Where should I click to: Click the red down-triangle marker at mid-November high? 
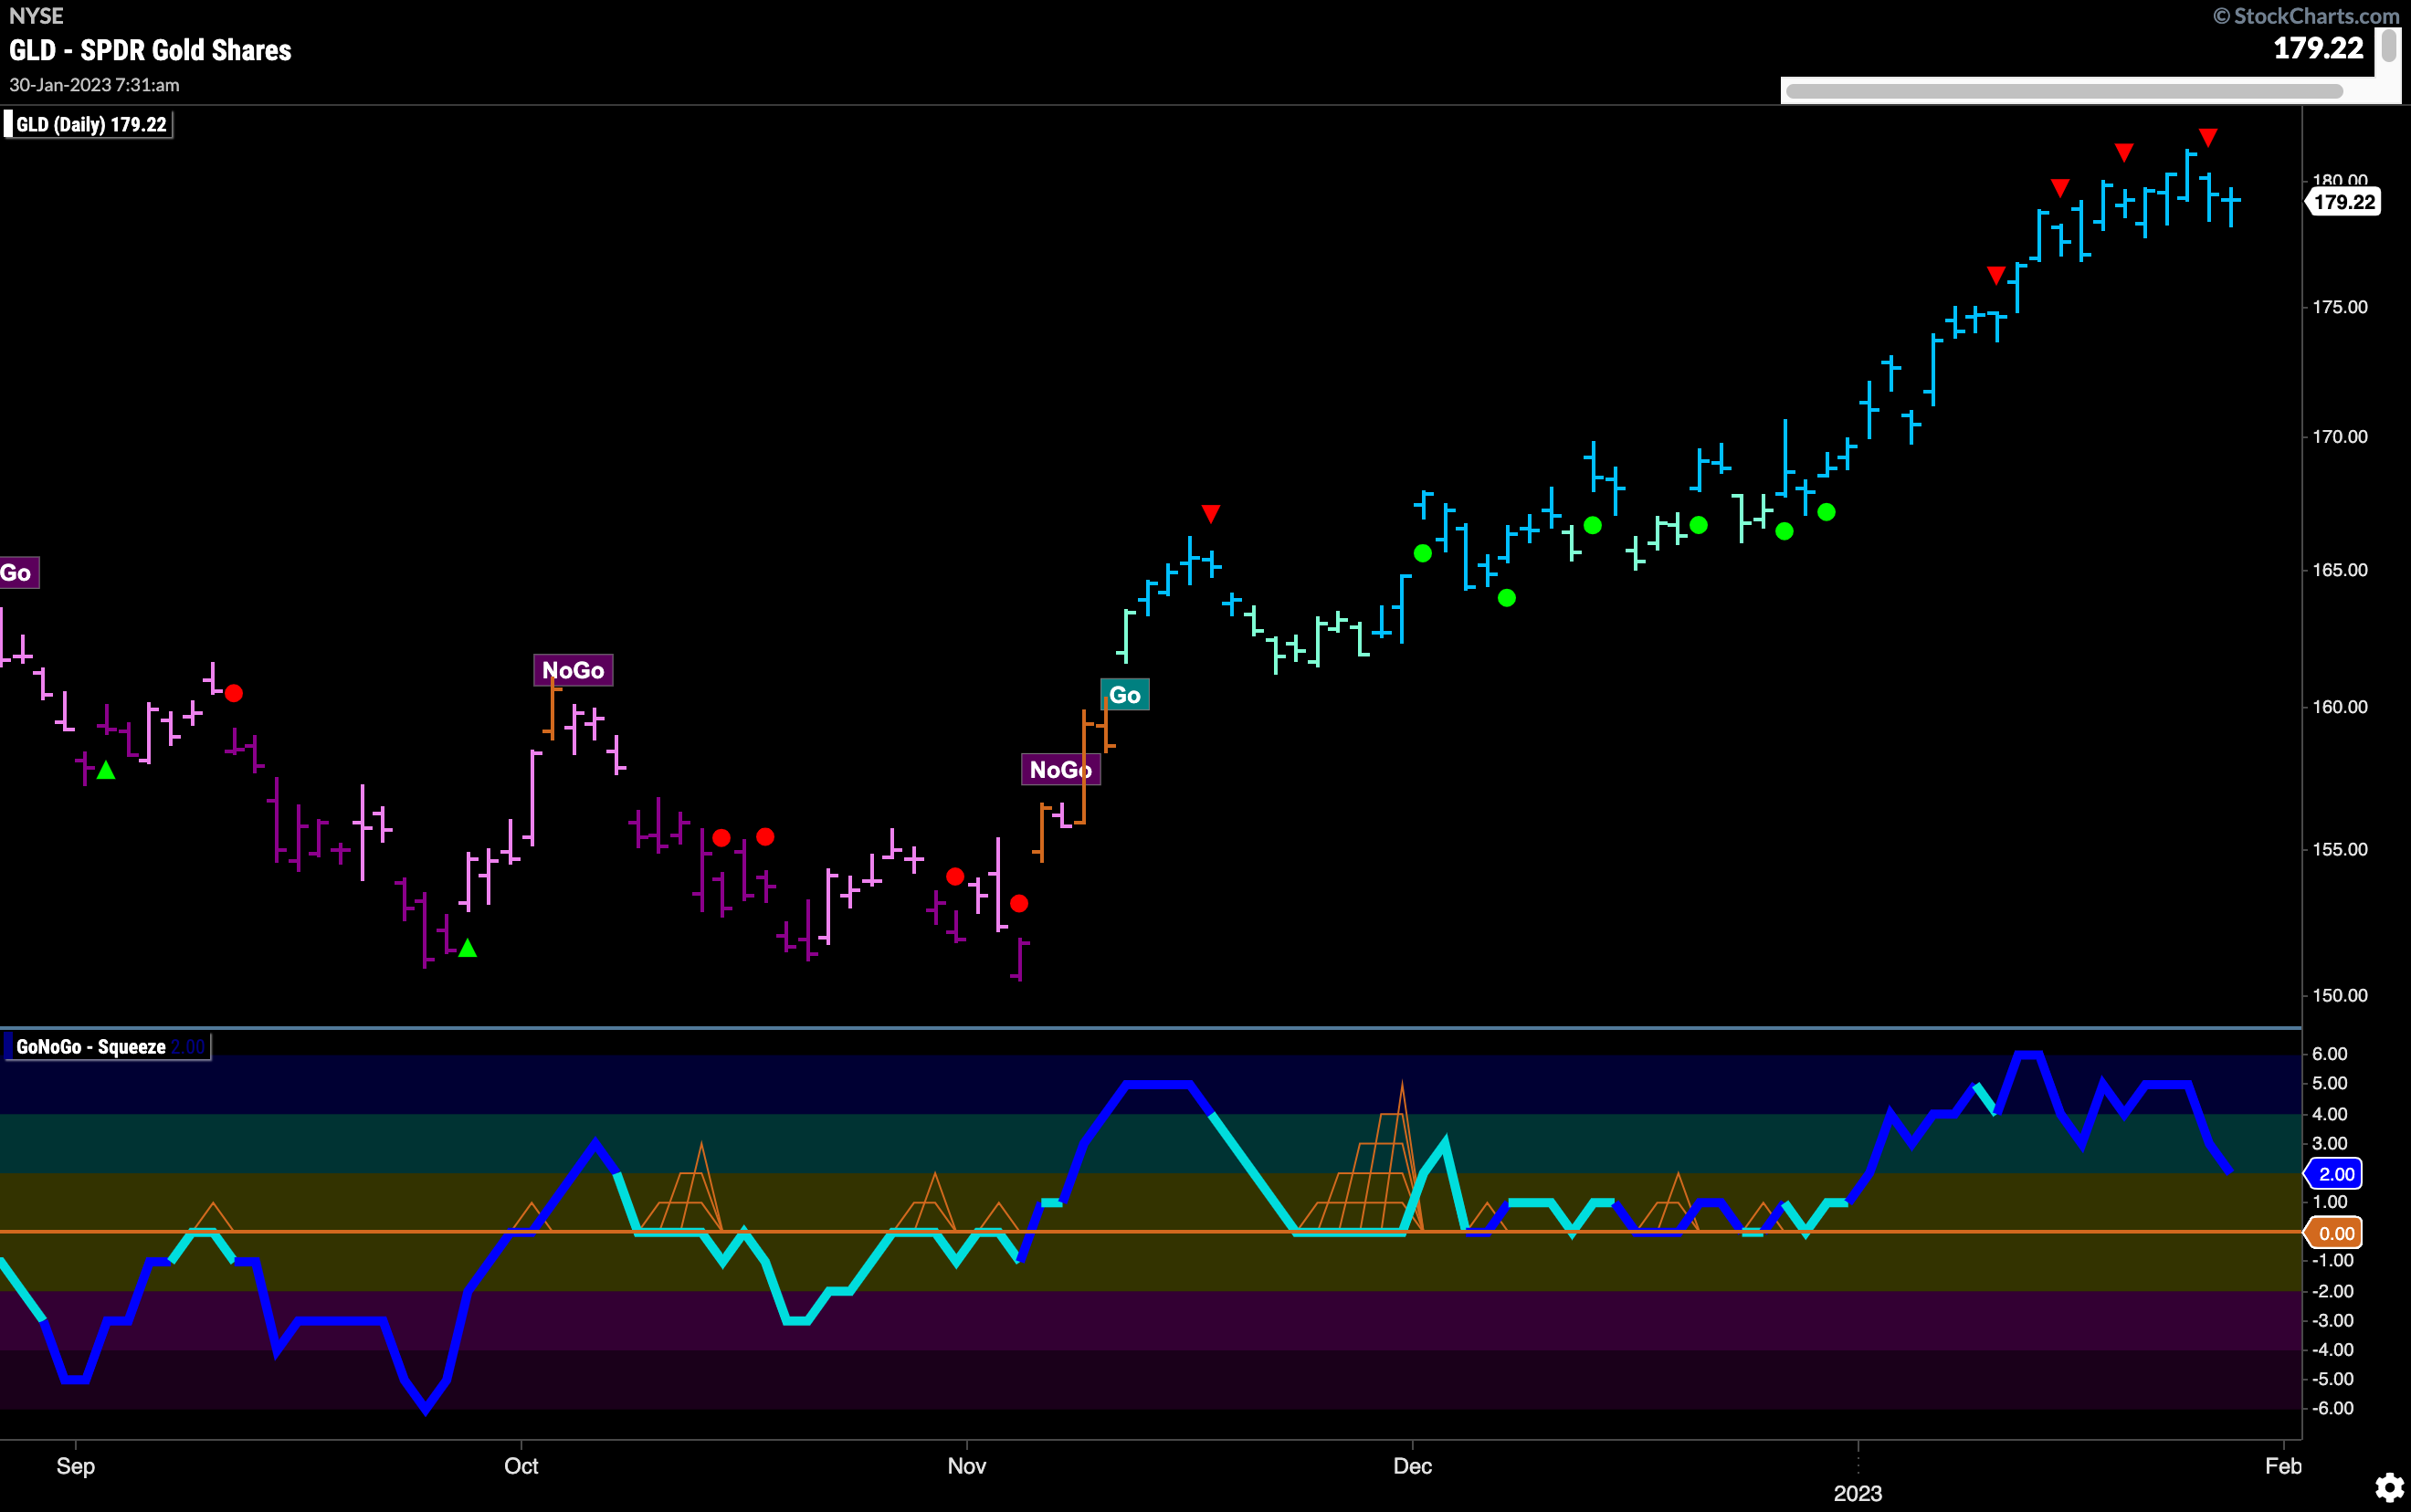pyautogui.click(x=1210, y=514)
